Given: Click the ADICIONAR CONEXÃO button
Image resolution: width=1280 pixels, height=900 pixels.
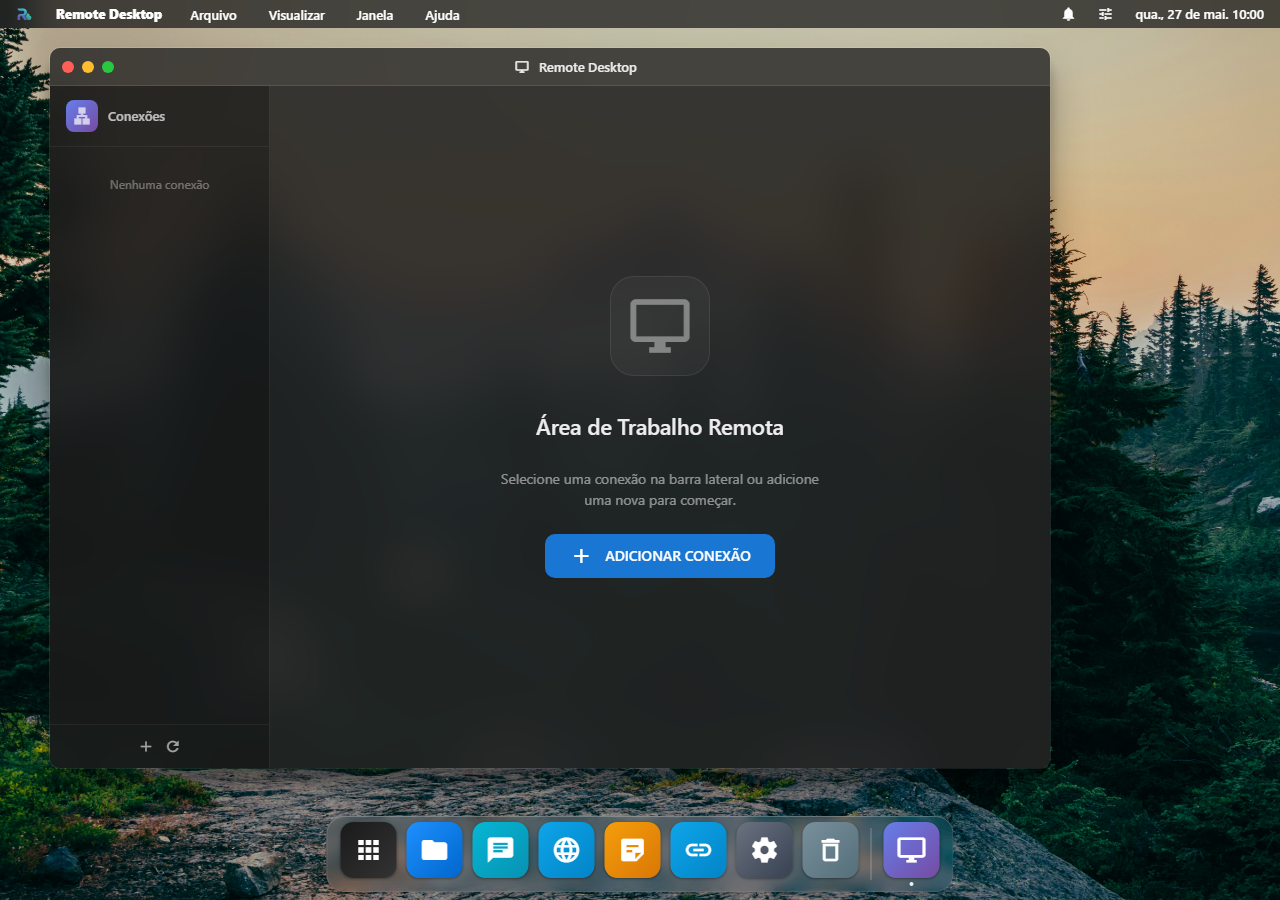Looking at the screenshot, I should coord(660,556).
